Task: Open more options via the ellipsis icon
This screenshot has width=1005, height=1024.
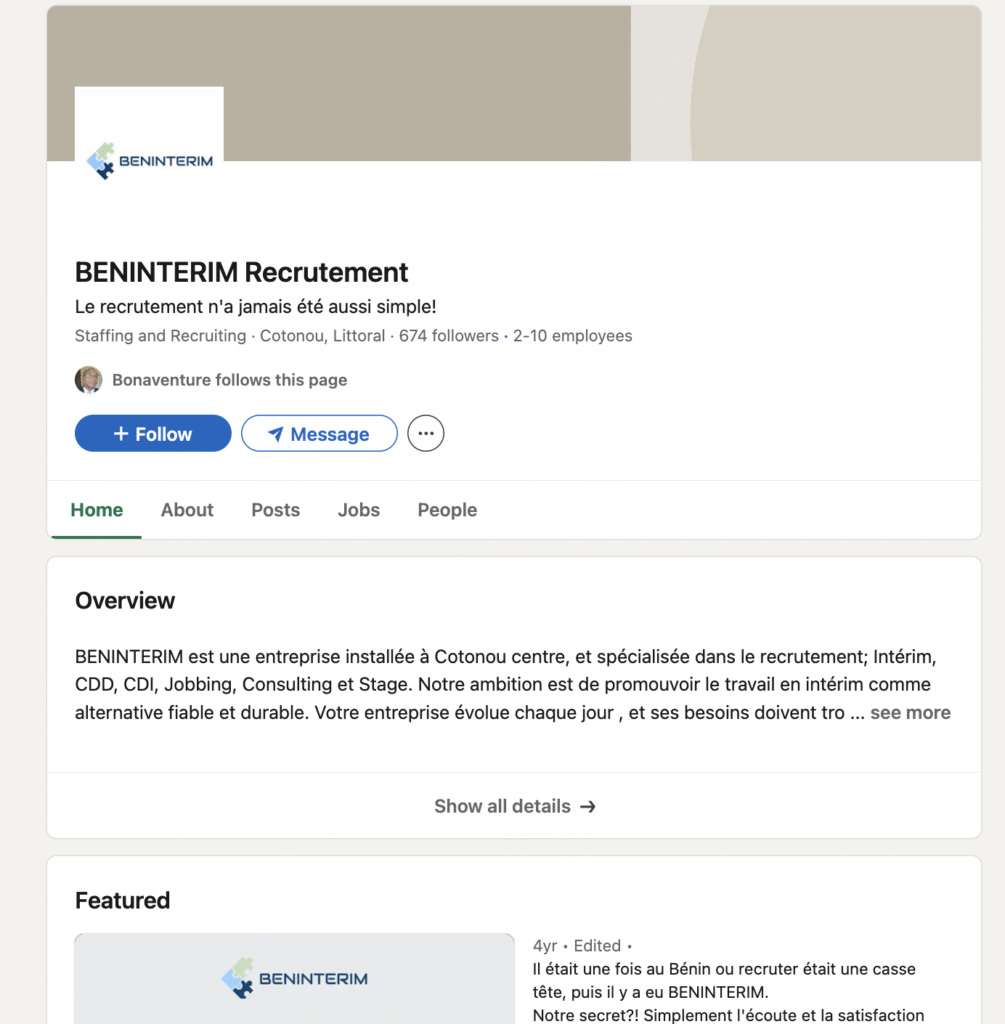Action: pos(425,432)
